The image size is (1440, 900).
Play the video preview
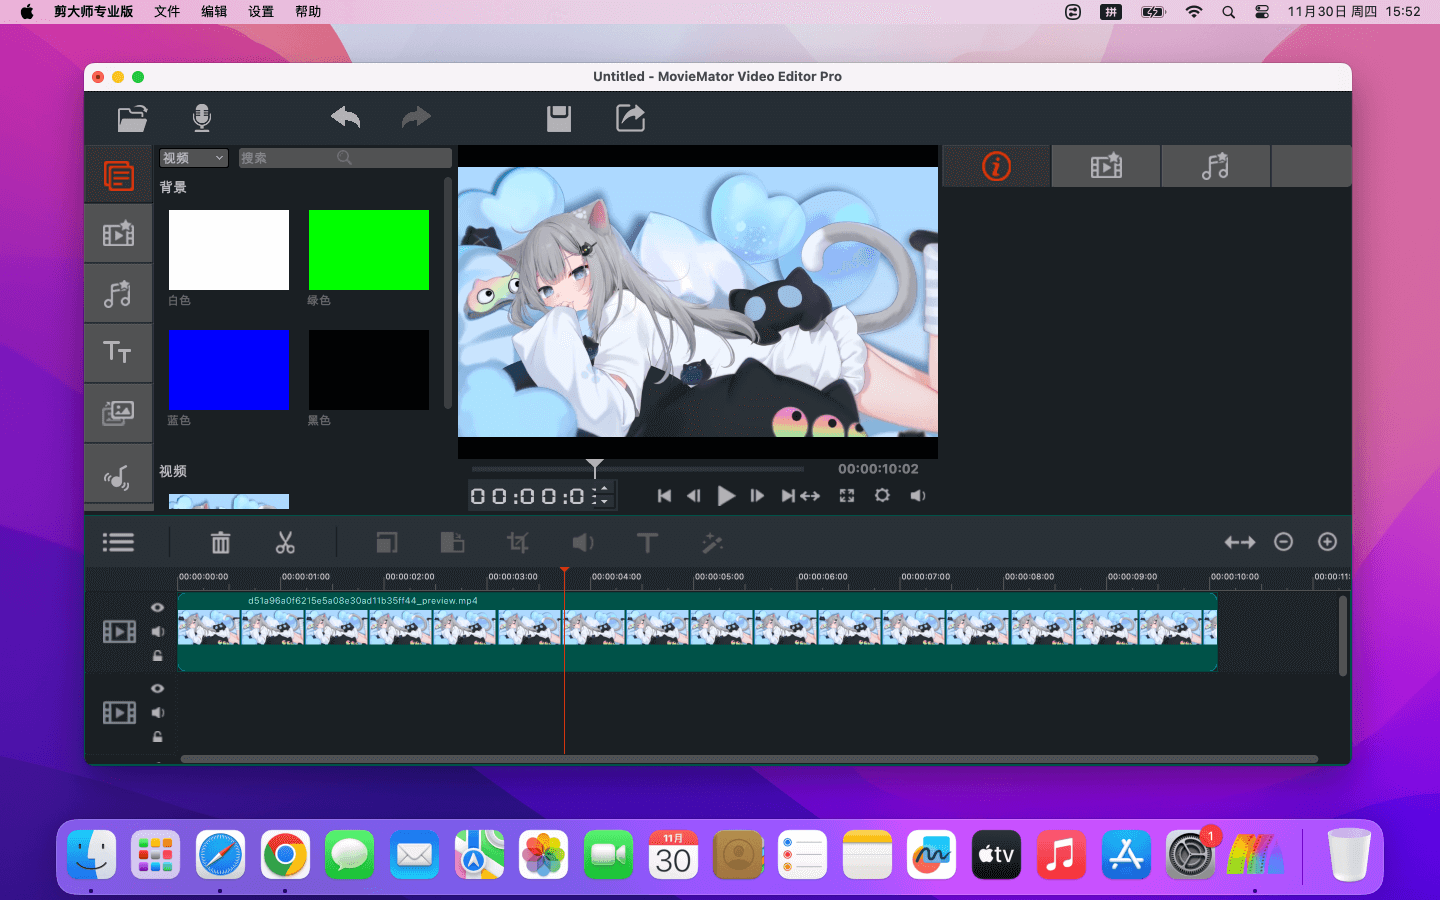(x=726, y=496)
